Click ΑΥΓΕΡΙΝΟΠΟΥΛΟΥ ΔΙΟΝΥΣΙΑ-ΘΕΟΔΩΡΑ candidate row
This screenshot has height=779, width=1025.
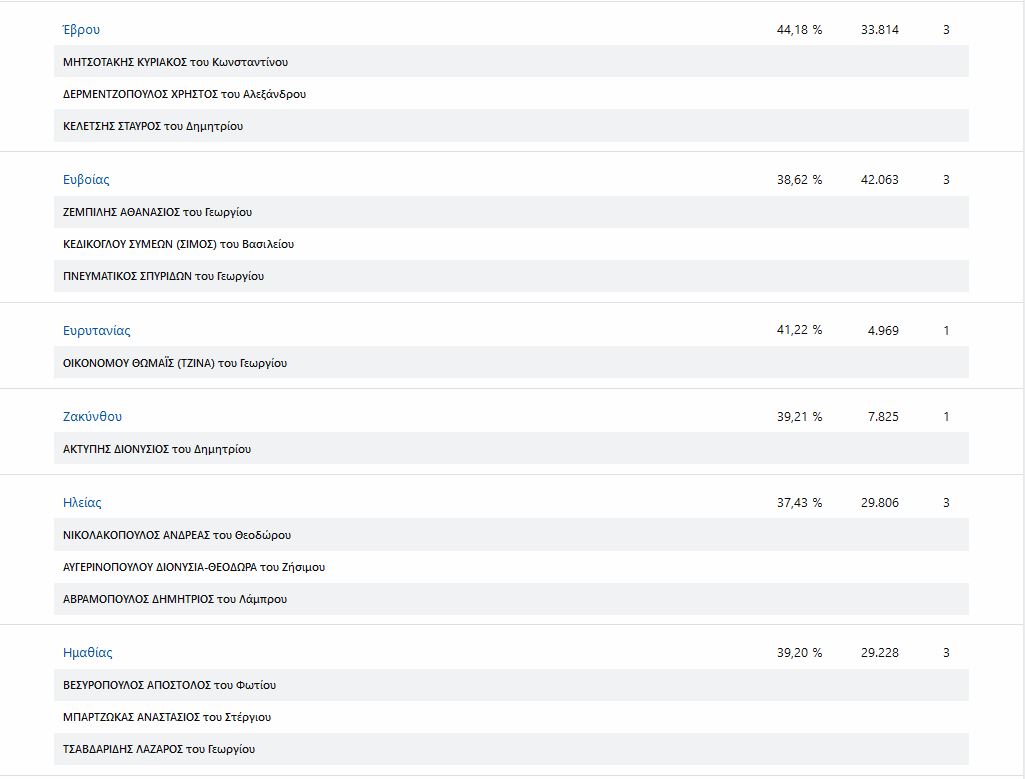coord(194,567)
